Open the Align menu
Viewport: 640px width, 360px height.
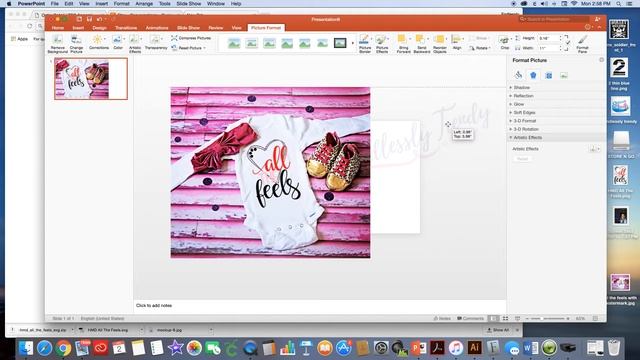pyautogui.click(x=457, y=43)
